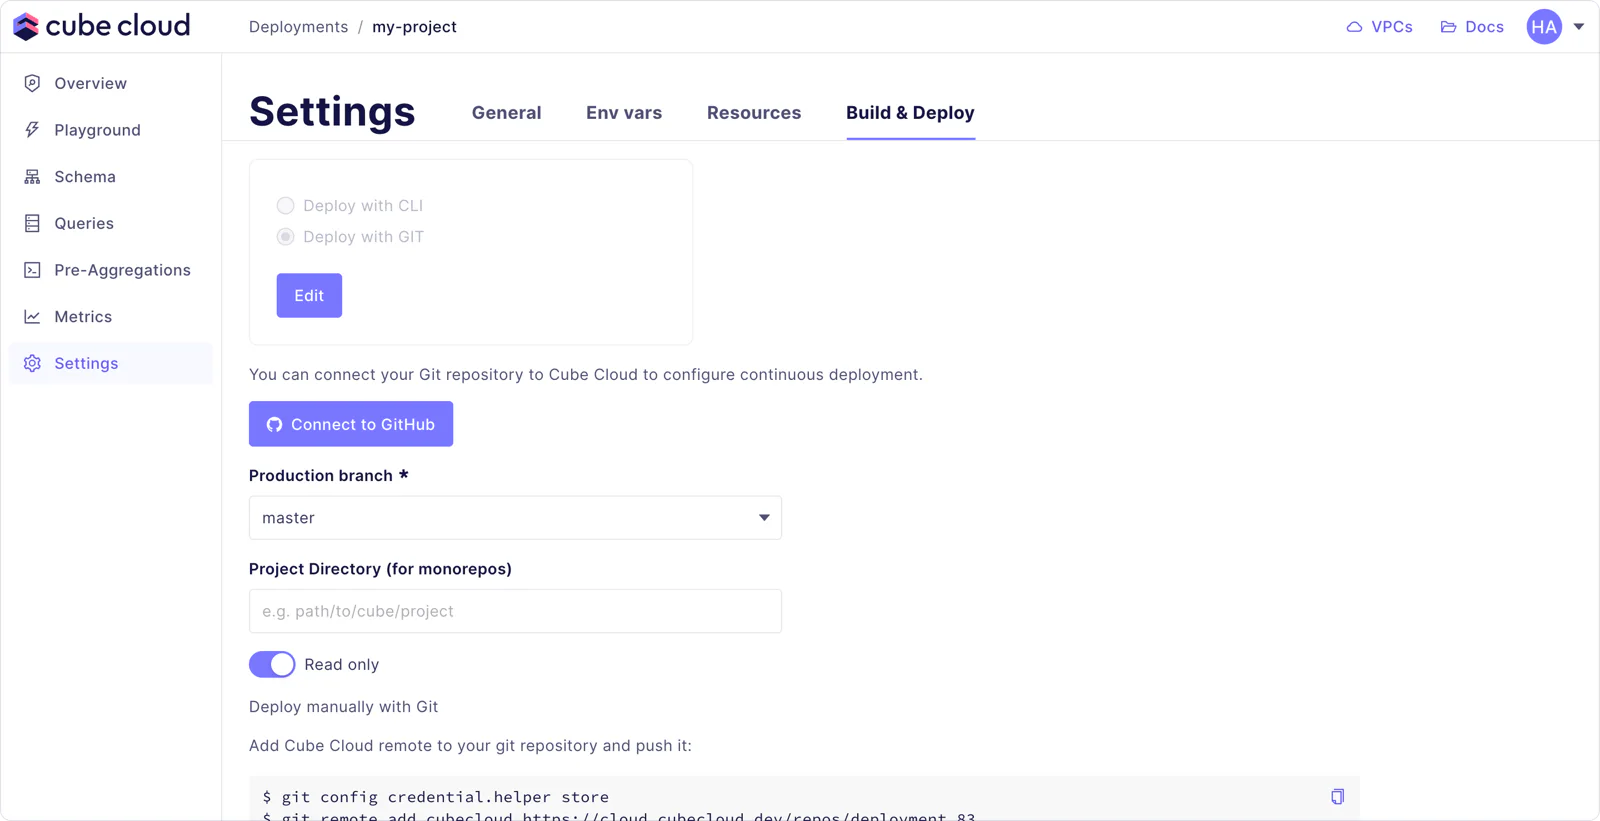Click the Pre-Aggregations terminal icon
This screenshot has height=821, width=1600.
pyautogui.click(x=32, y=270)
